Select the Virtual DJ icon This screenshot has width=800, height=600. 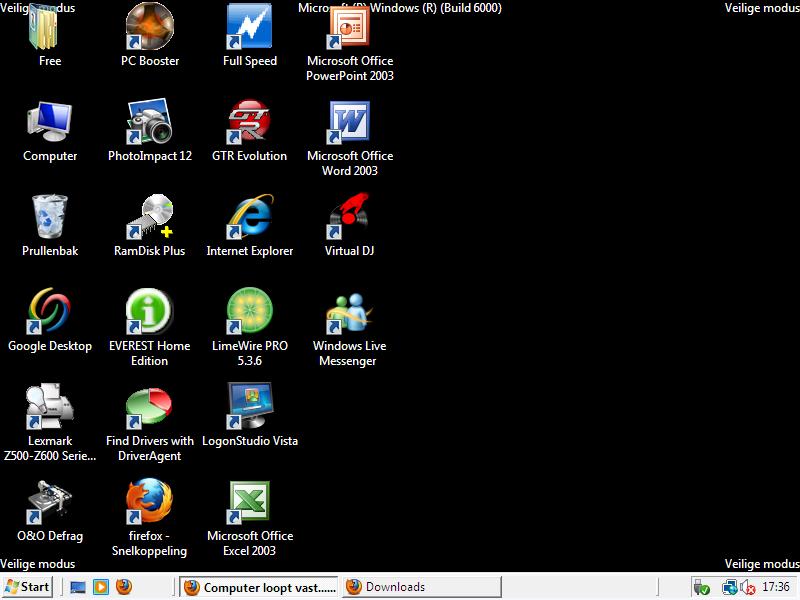click(349, 217)
